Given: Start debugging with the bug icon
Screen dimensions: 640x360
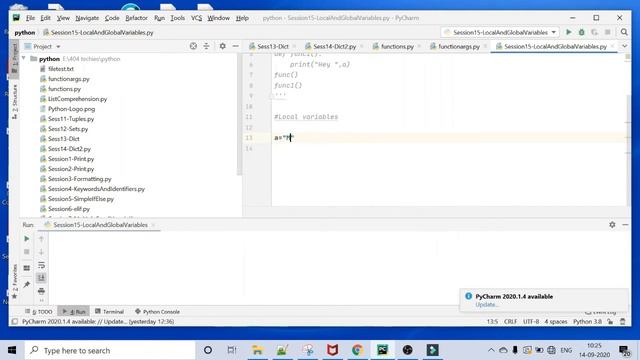Looking at the screenshot, I should click(582, 32).
